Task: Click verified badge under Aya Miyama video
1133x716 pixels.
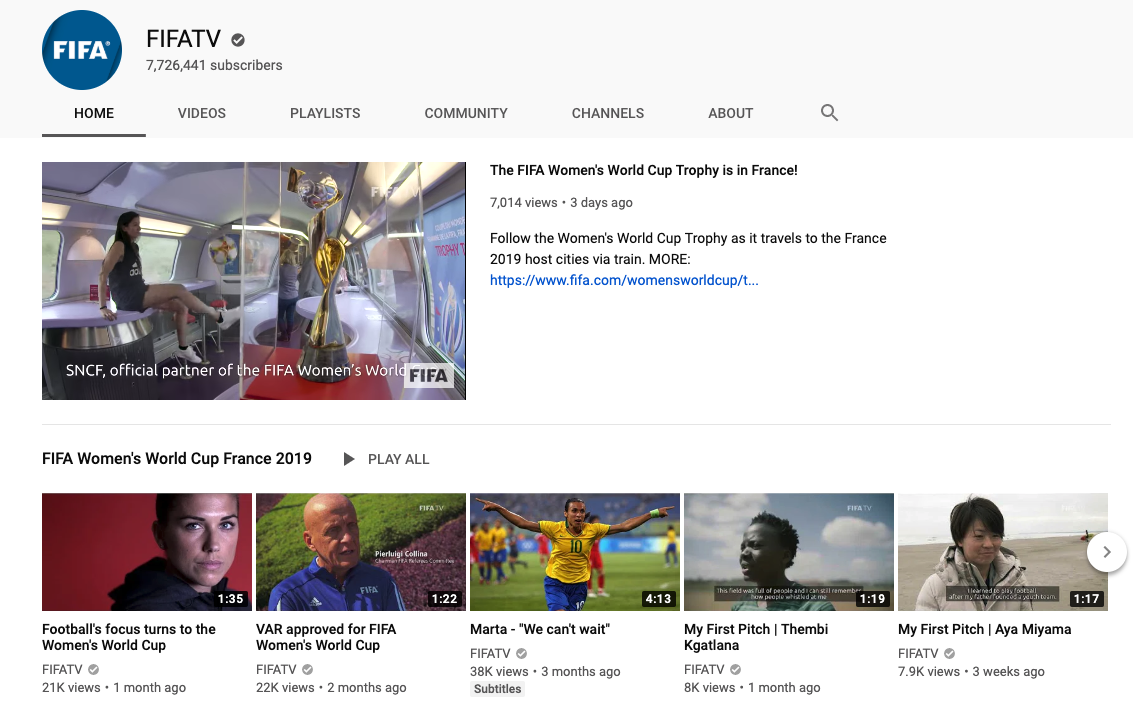Action: (949, 654)
